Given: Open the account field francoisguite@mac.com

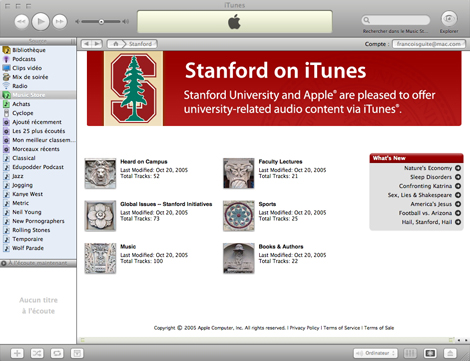Looking at the screenshot, I should (x=429, y=44).
